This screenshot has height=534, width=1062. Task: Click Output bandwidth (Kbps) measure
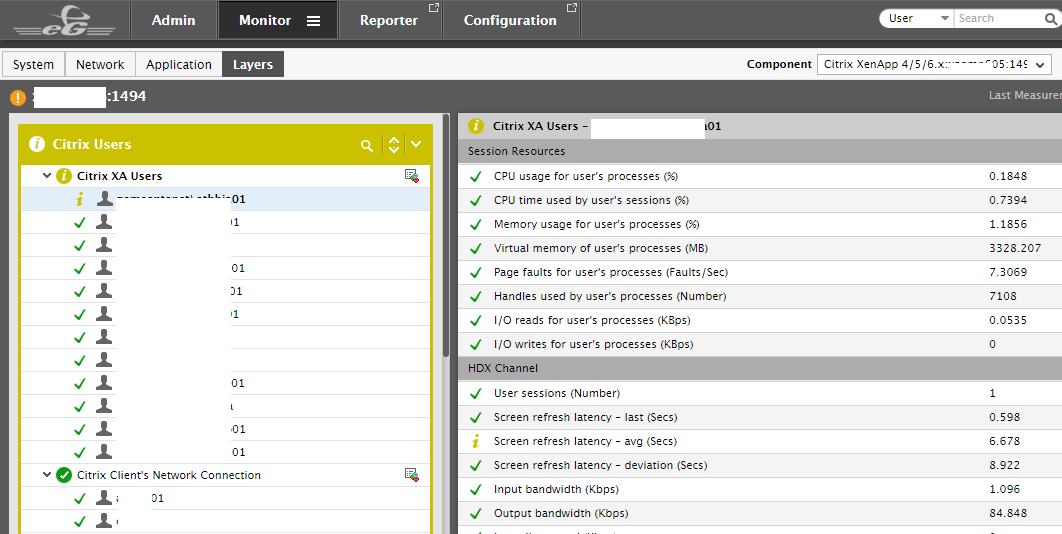[561, 513]
